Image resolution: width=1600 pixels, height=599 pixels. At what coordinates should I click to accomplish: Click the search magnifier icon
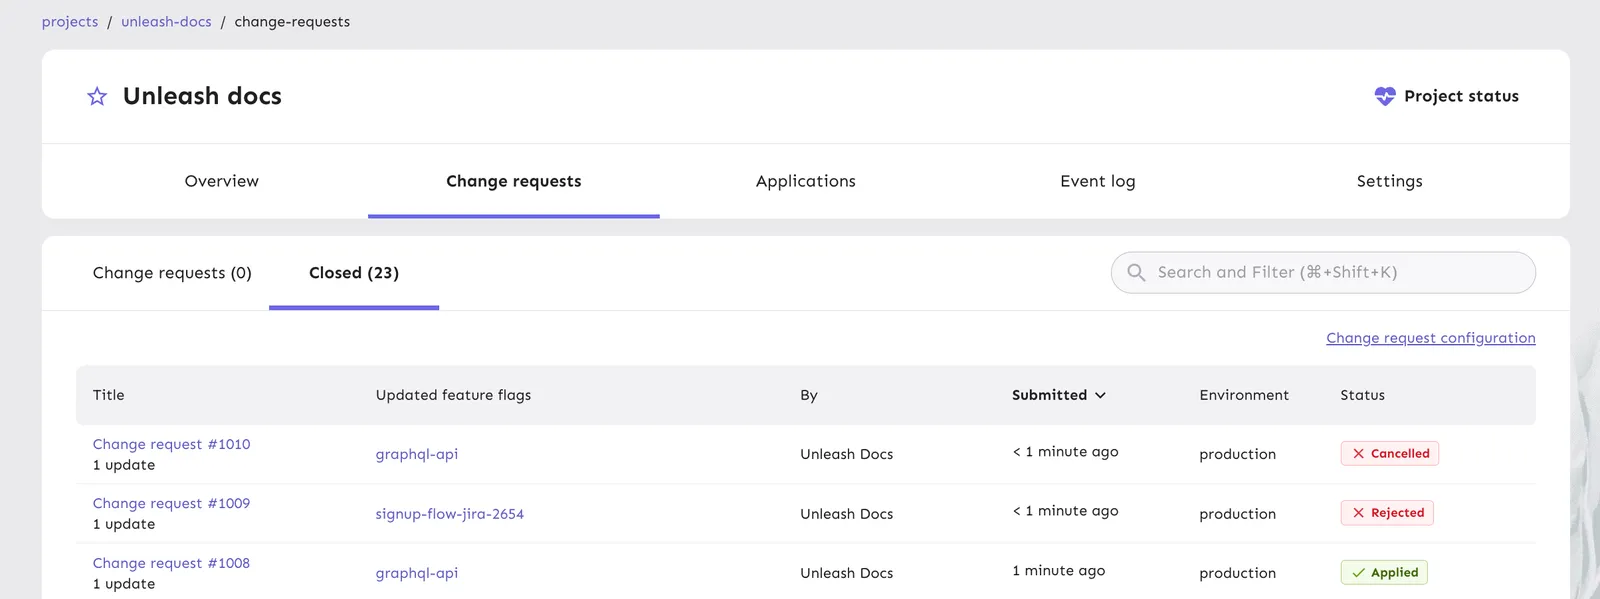[1136, 272]
